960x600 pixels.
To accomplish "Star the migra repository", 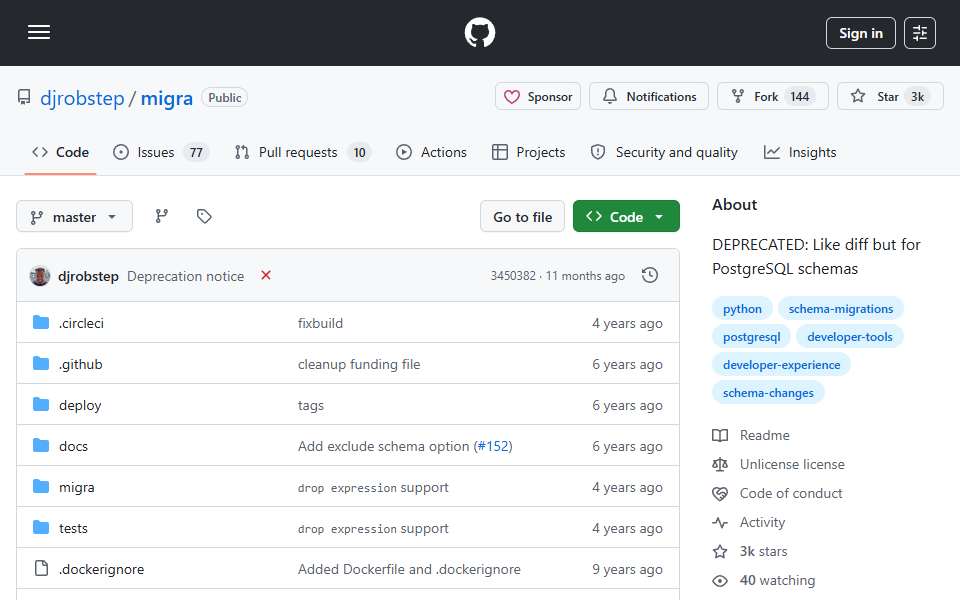I will click(890, 96).
